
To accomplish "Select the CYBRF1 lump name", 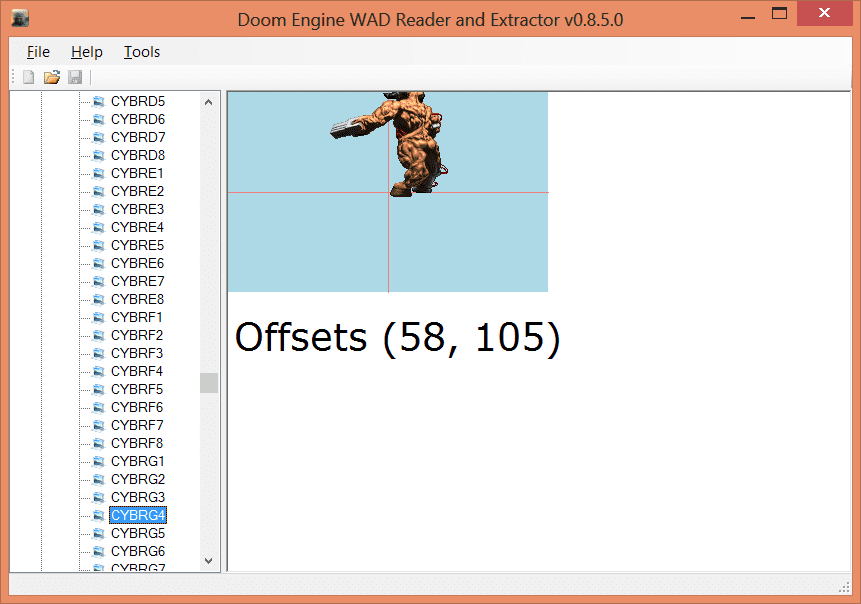I will click(x=137, y=317).
